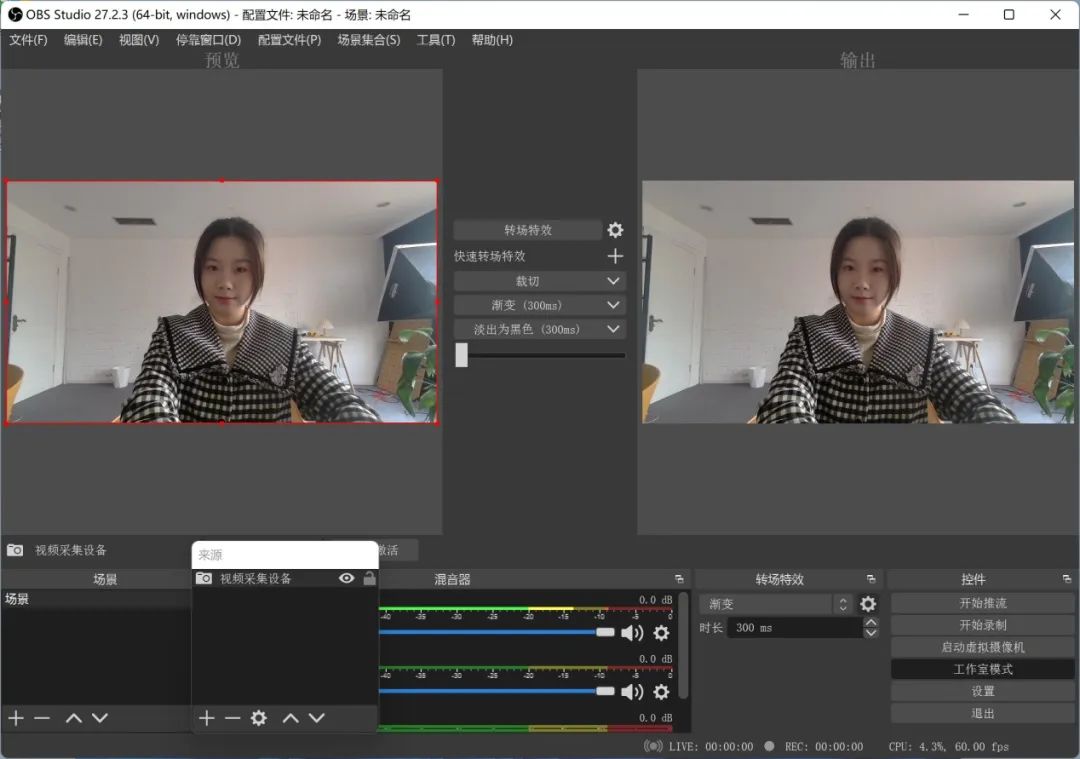Remove the selected source using minus icon
This screenshot has width=1080, height=759.
click(x=233, y=718)
